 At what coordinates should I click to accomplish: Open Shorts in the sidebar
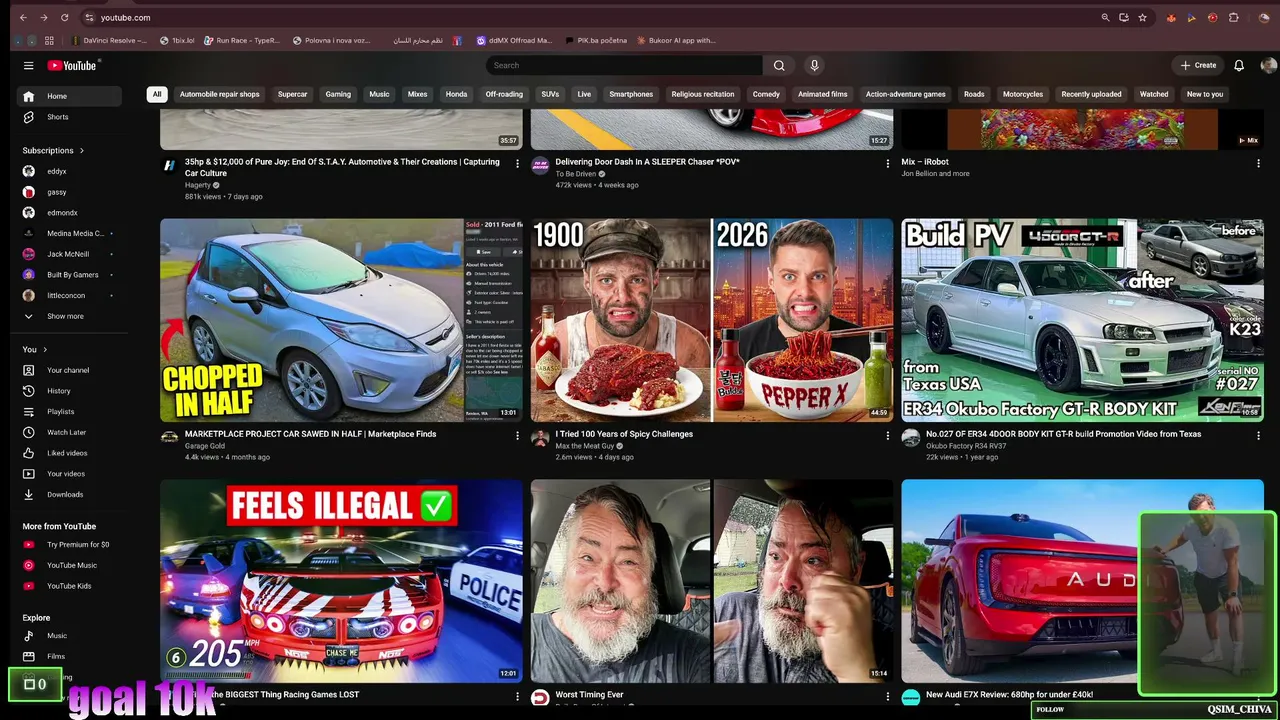69,117
